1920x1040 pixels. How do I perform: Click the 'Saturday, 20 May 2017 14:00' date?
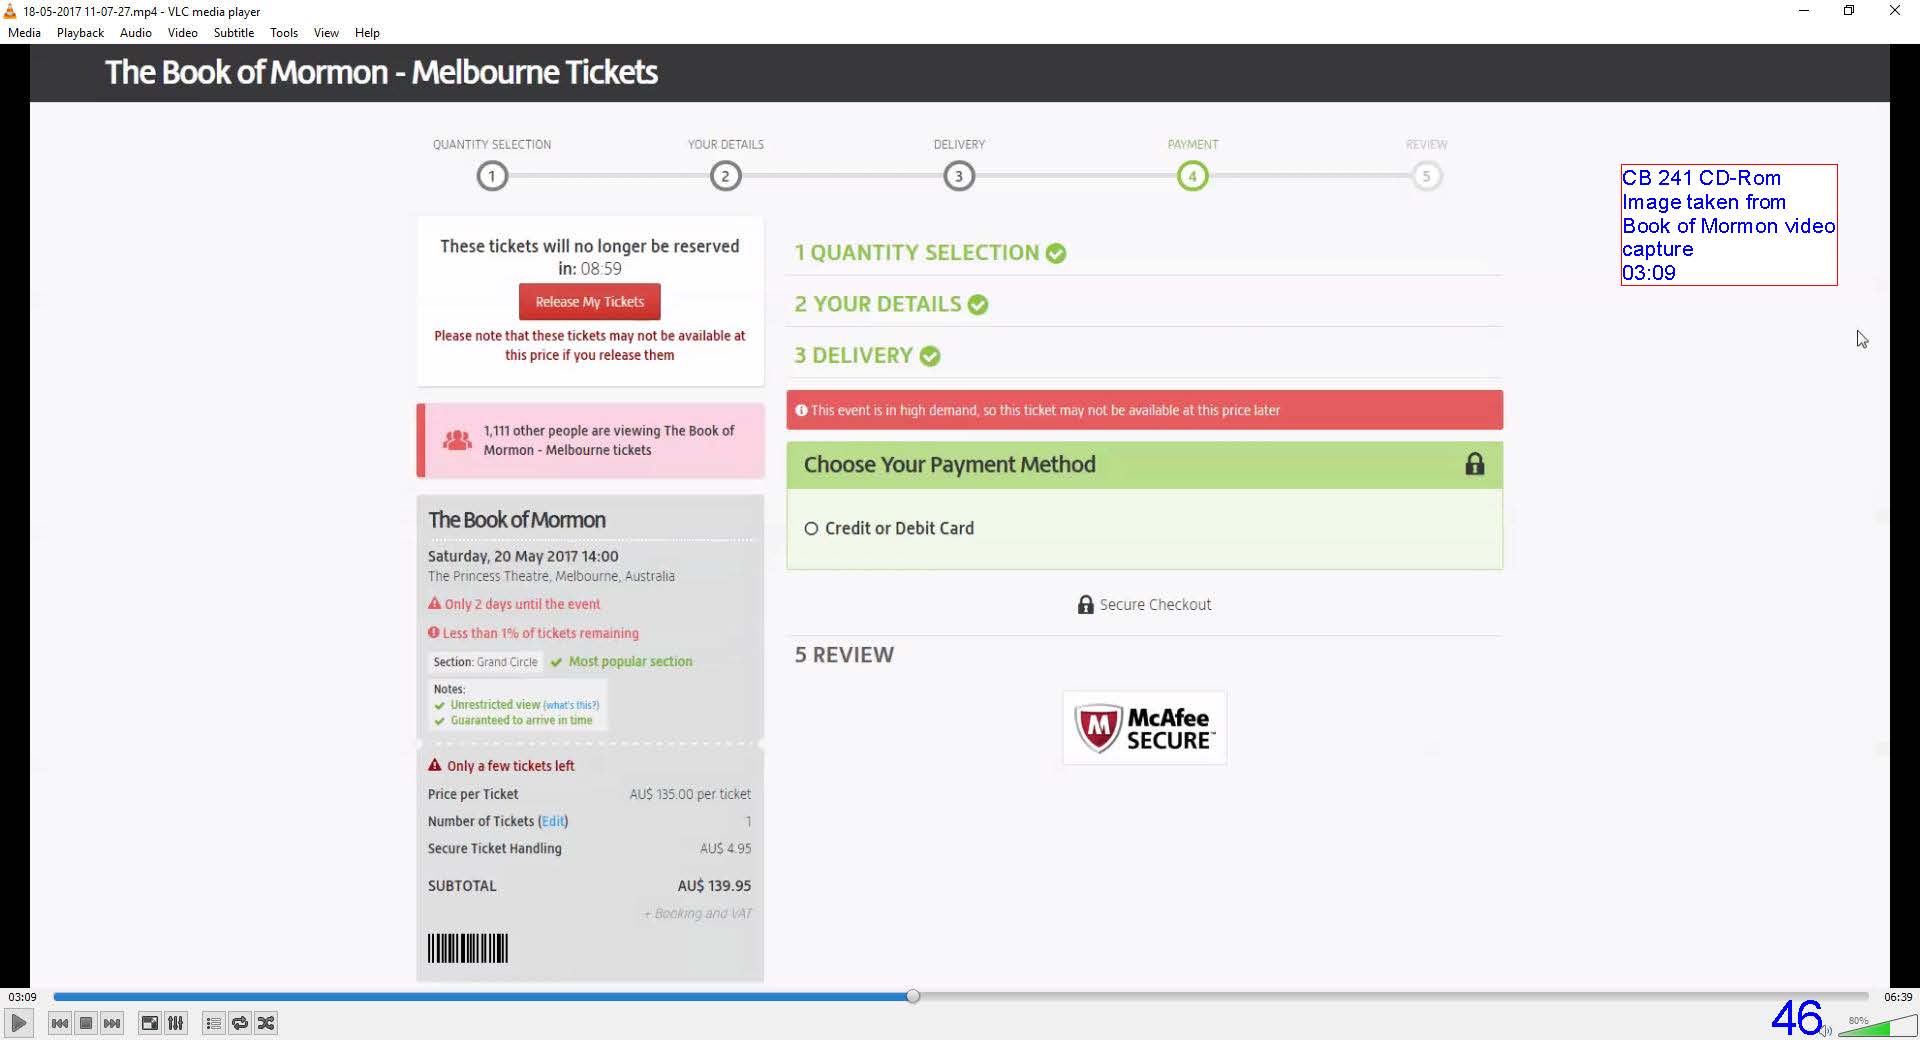pyautogui.click(x=523, y=556)
